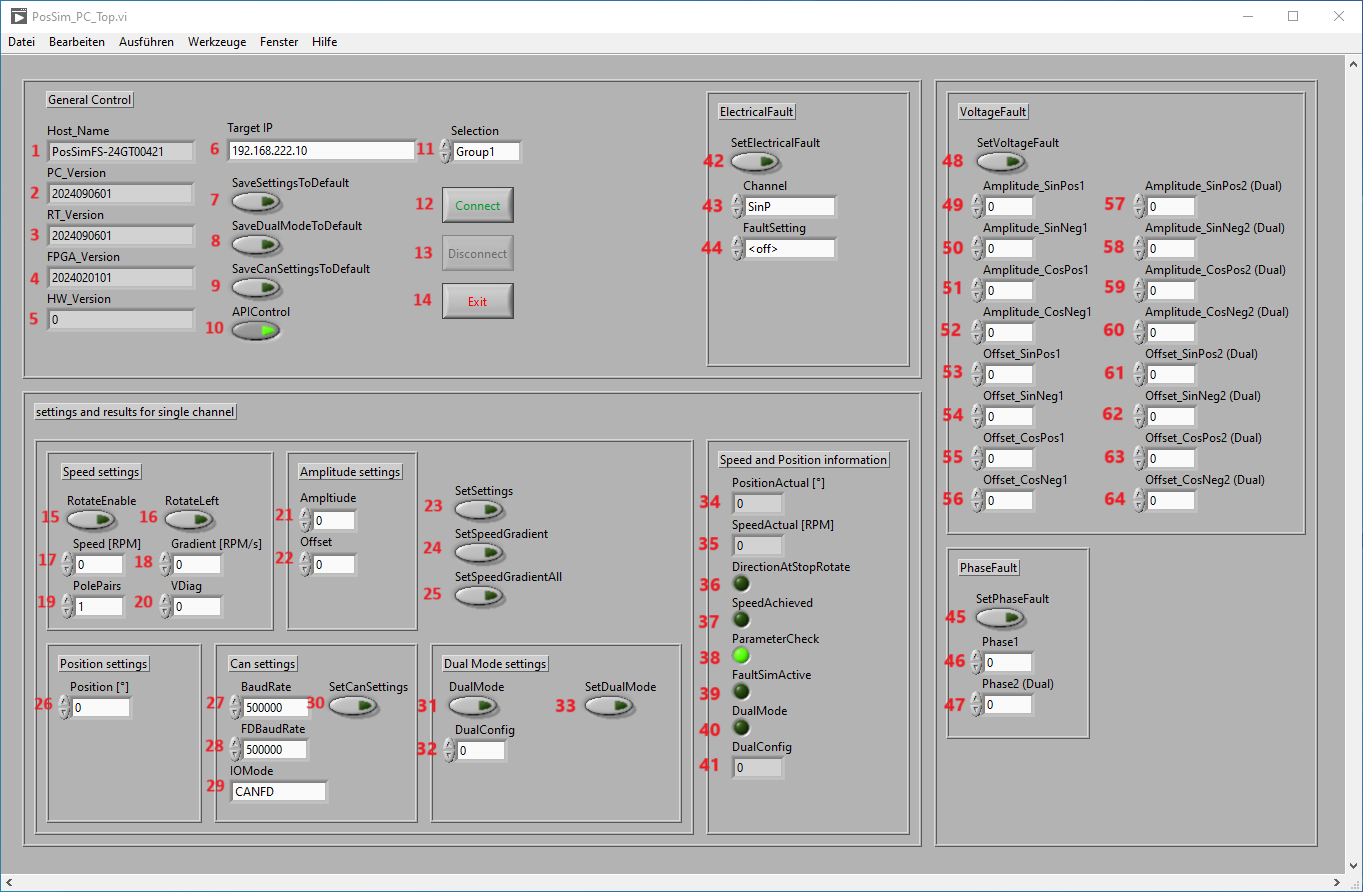Open the Ausführen menu
This screenshot has height=892, width=1363.
tap(146, 42)
